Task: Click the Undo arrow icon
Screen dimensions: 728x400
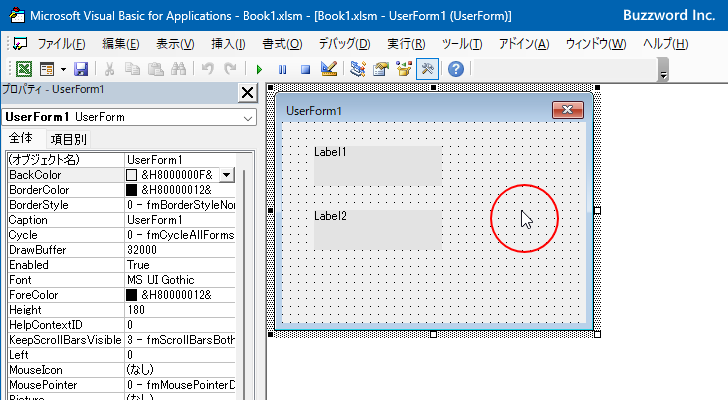Action: [x=208, y=69]
